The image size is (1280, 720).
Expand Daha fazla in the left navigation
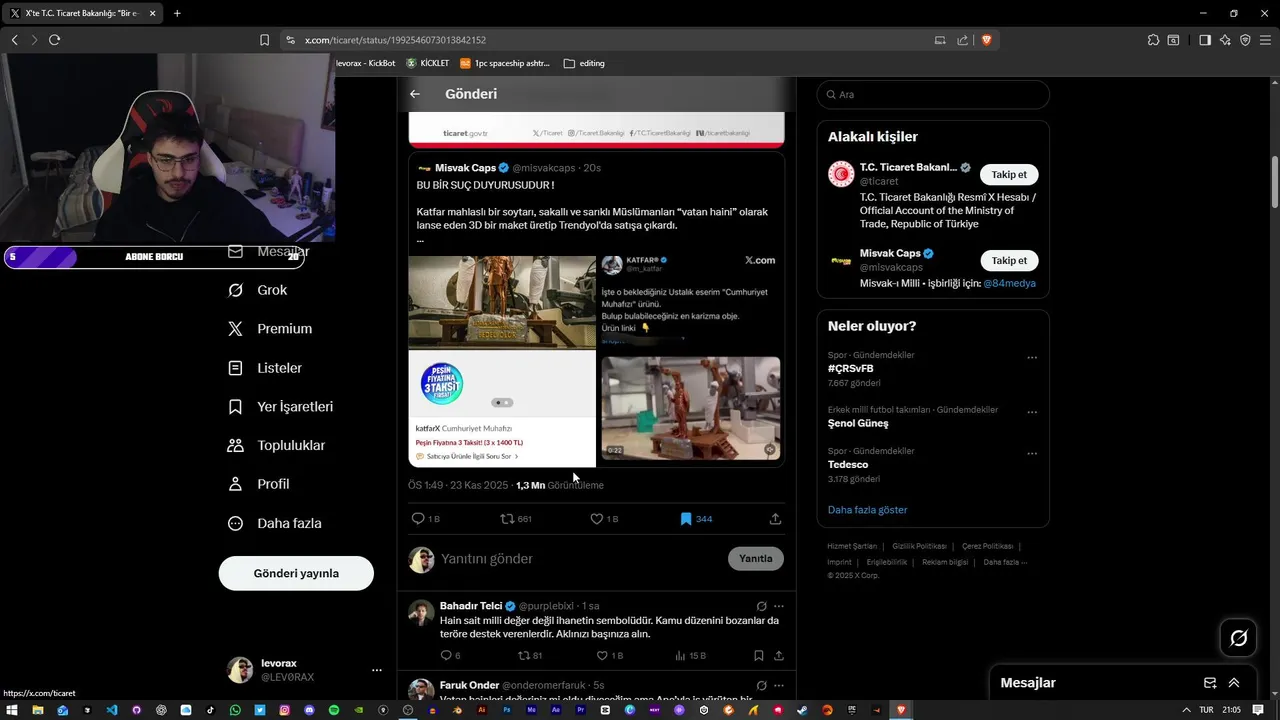click(275, 523)
